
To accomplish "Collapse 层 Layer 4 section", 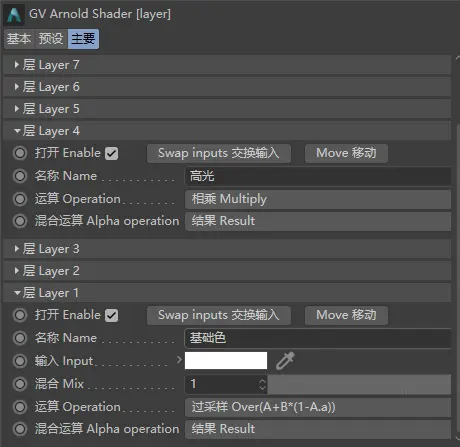I will click(x=227, y=131).
